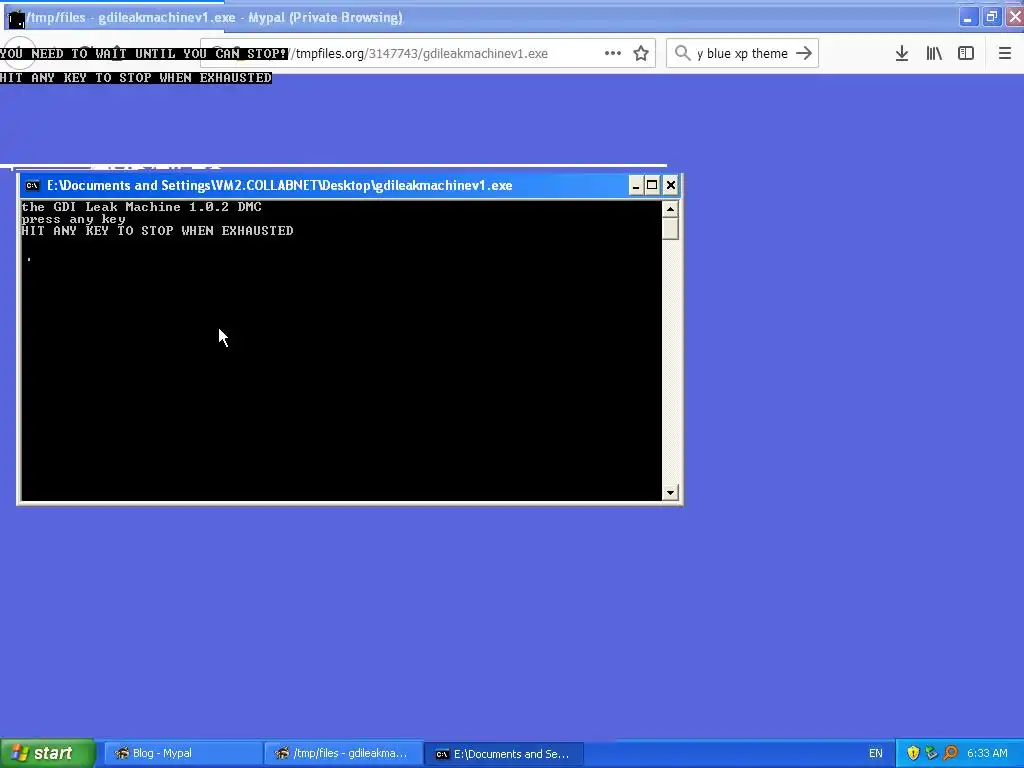Image resolution: width=1024 pixels, height=768 pixels.
Task: Click the search magnifier icon in search box
Action: 682,53
